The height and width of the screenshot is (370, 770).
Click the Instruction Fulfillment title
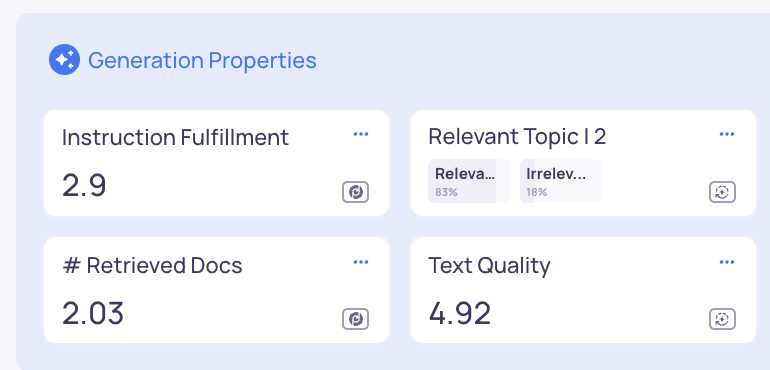[x=175, y=137]
